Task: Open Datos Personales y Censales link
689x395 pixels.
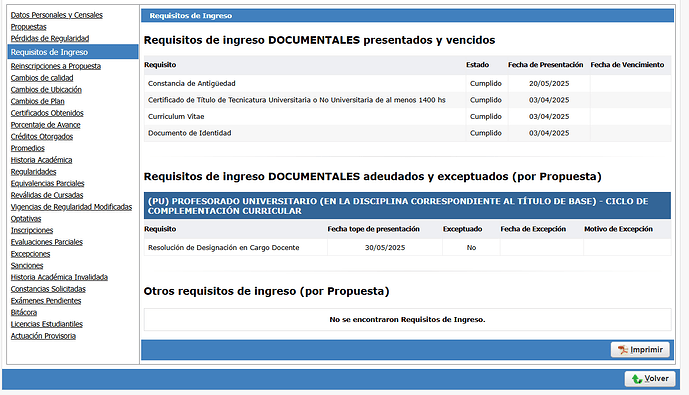Action: 57,15
